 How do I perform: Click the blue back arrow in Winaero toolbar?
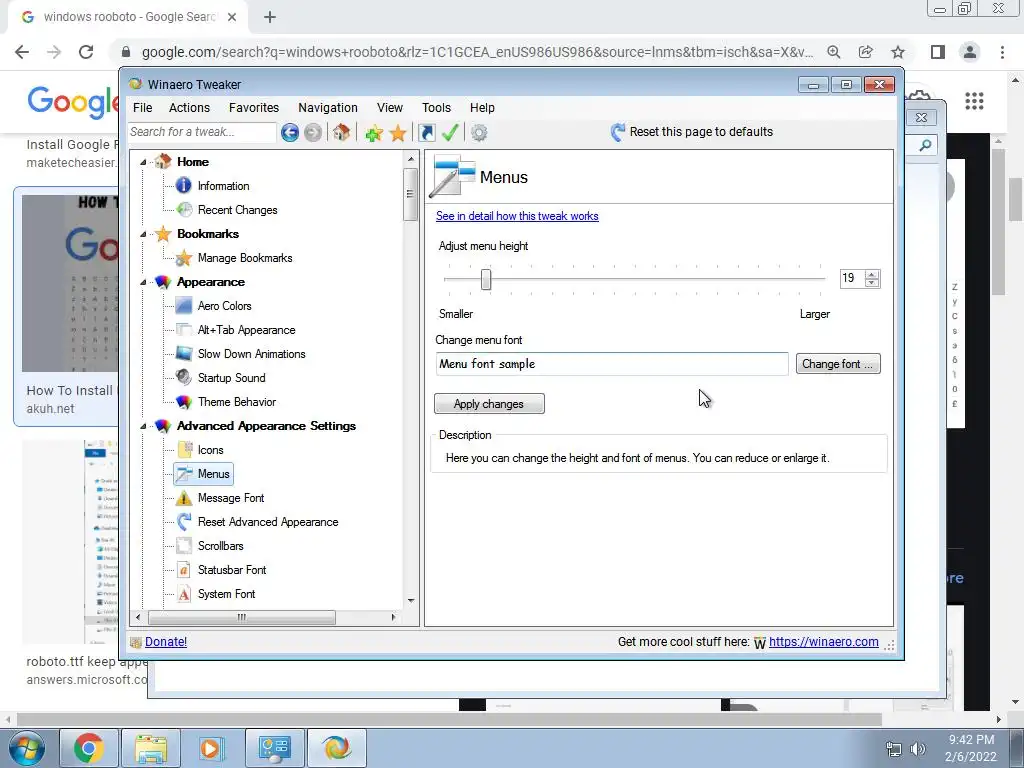[290, 133]
